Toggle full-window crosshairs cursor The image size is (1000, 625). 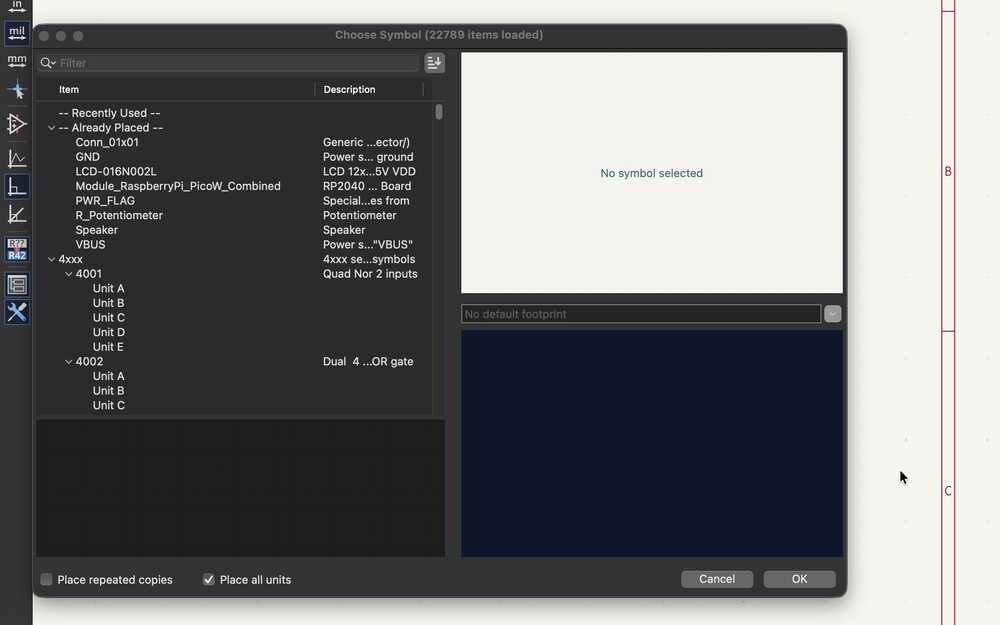click(x=16, y=89)
